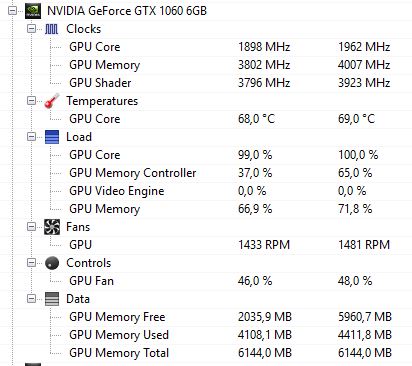Collapse the Temperatures section
Image resolution: width=412 pixels, height=366 pixels.
click(x=31, y=101)
